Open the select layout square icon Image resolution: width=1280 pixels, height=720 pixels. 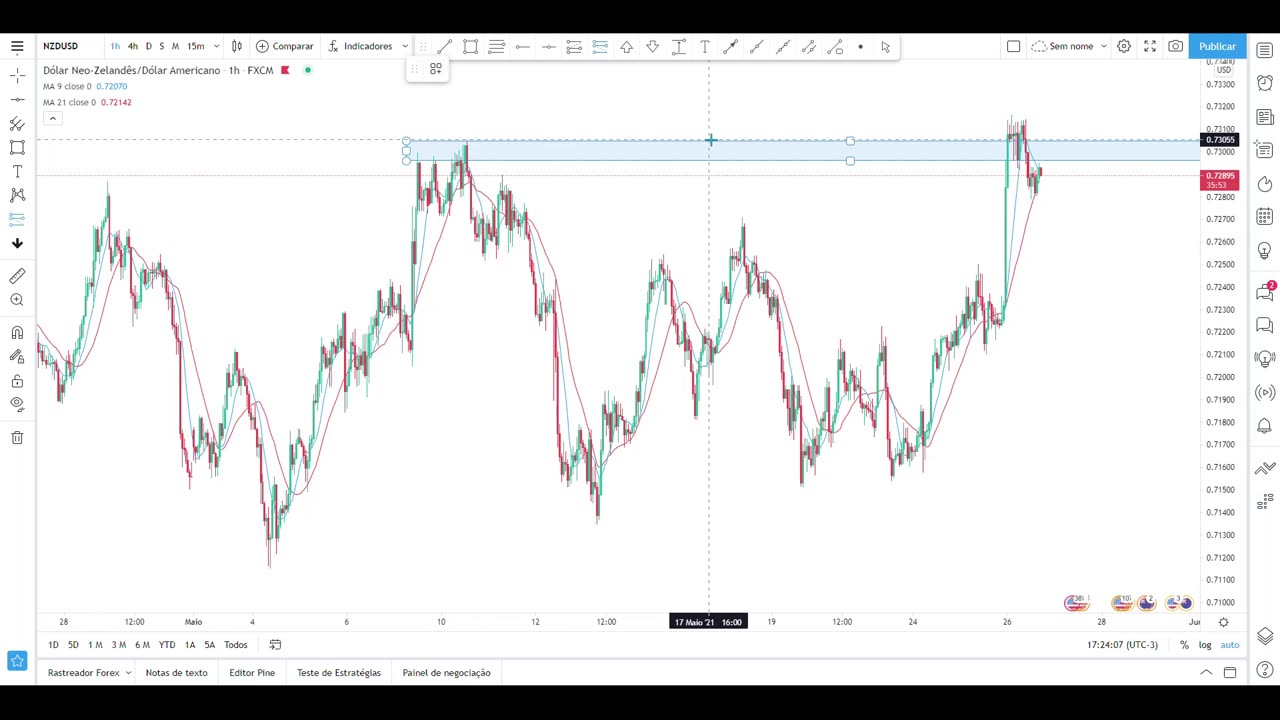point(1013,46)
